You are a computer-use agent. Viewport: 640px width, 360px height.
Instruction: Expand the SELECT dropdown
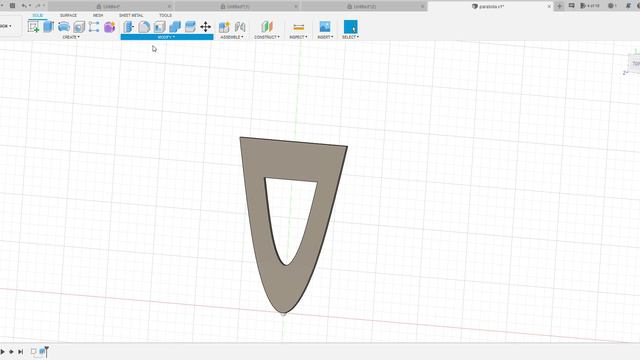coord(351,37)
